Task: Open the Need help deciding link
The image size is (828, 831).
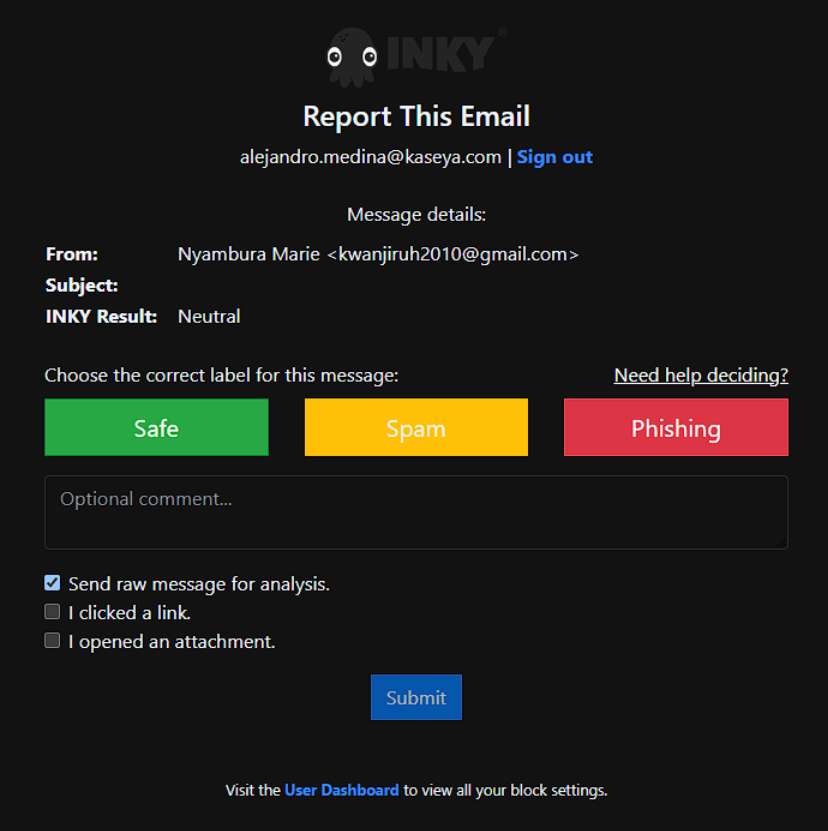Action: click(701, 375)
